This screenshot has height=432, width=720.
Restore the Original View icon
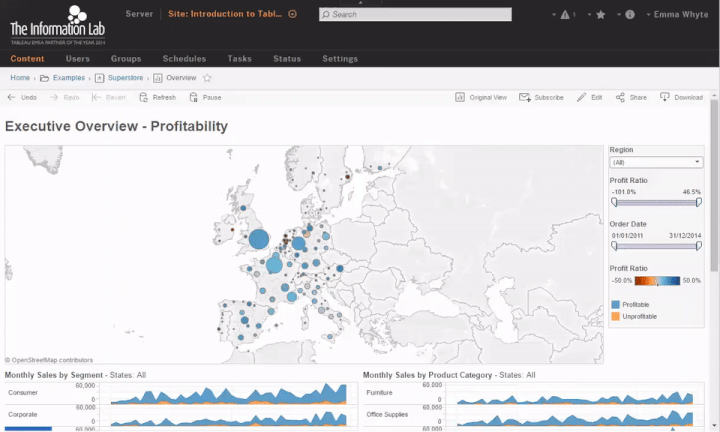tap(460, 97)
